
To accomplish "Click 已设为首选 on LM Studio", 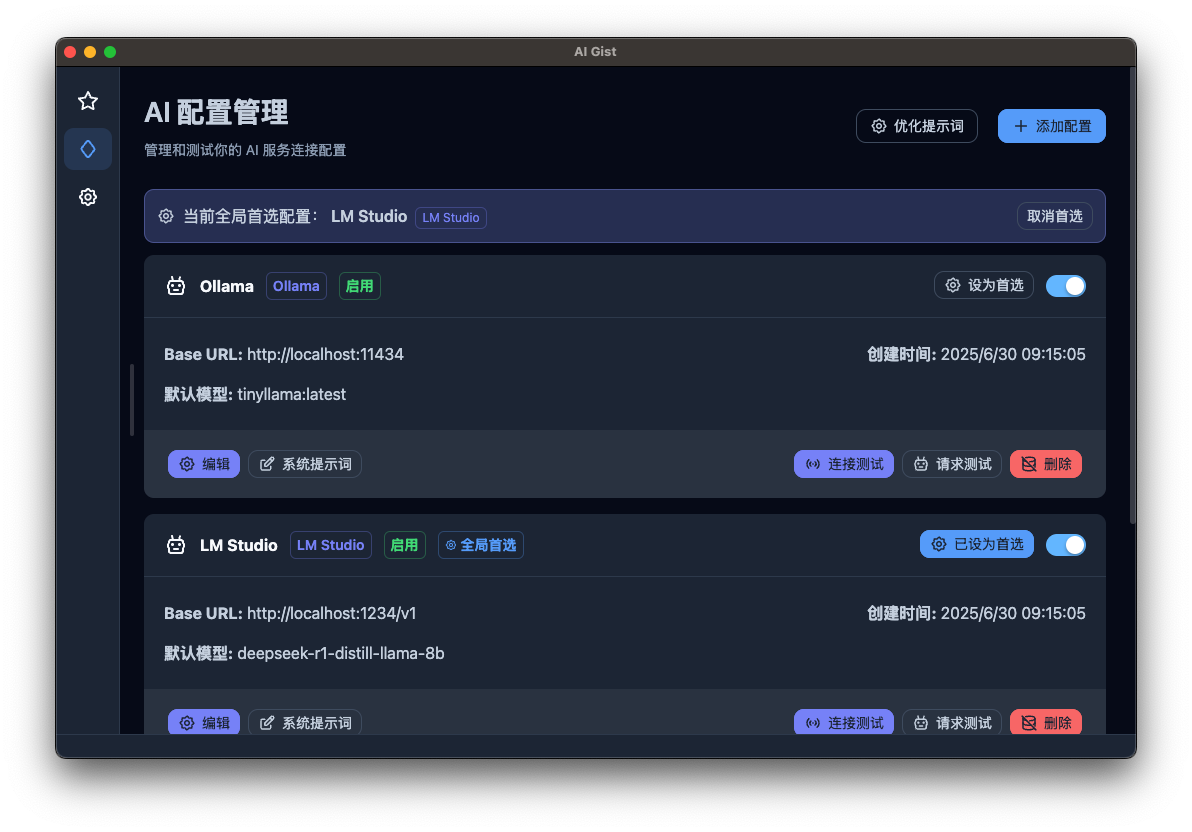I will click(x=976, y=544).
